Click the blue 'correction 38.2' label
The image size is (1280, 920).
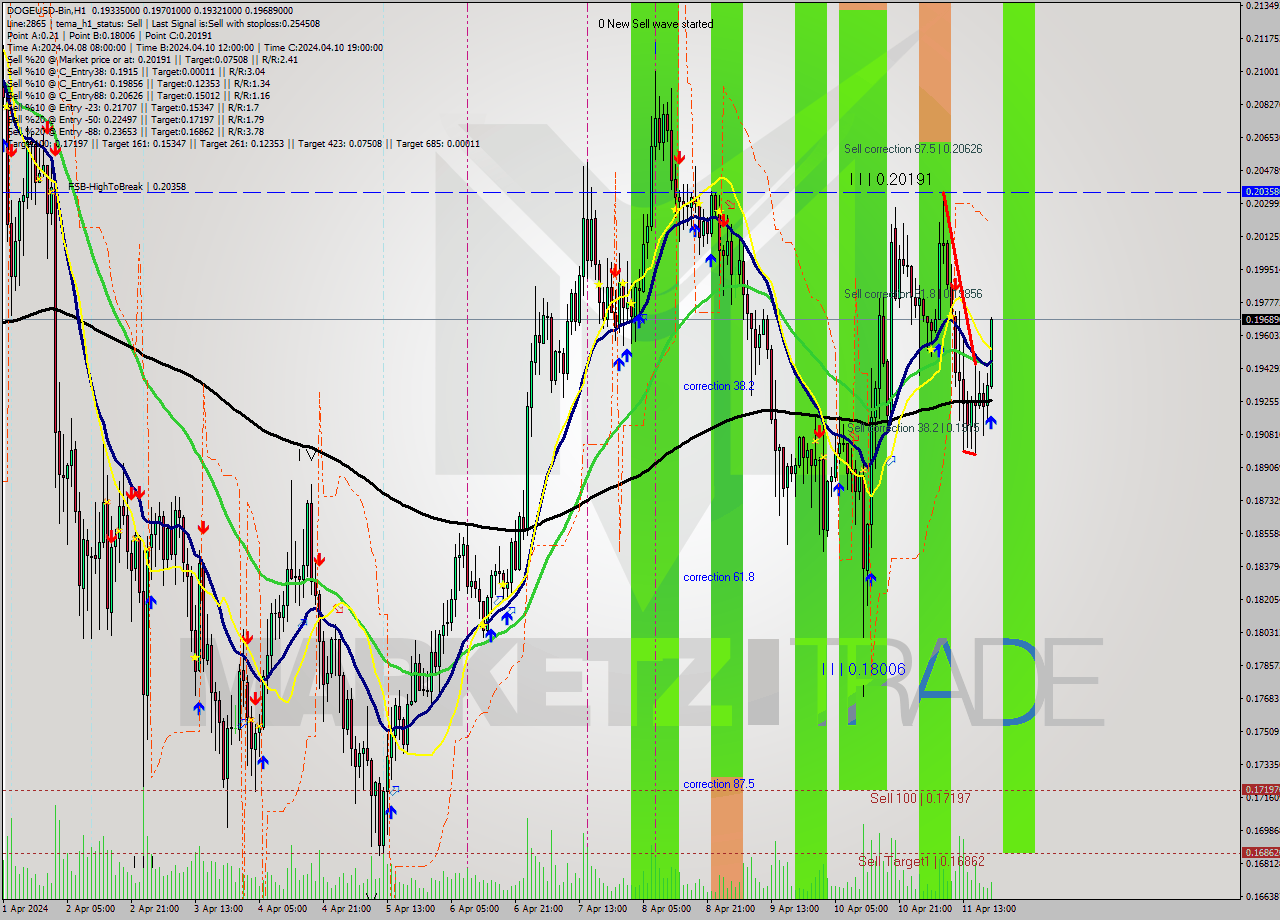point(719,386)
